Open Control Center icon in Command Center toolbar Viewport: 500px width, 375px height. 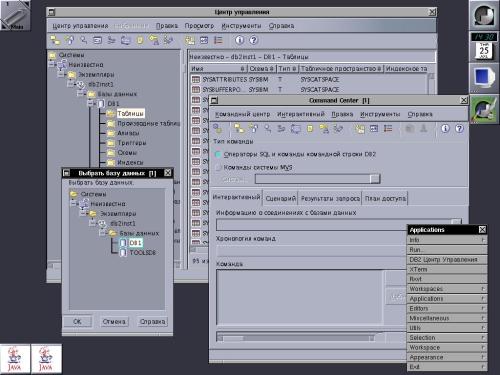click(239, 128)
